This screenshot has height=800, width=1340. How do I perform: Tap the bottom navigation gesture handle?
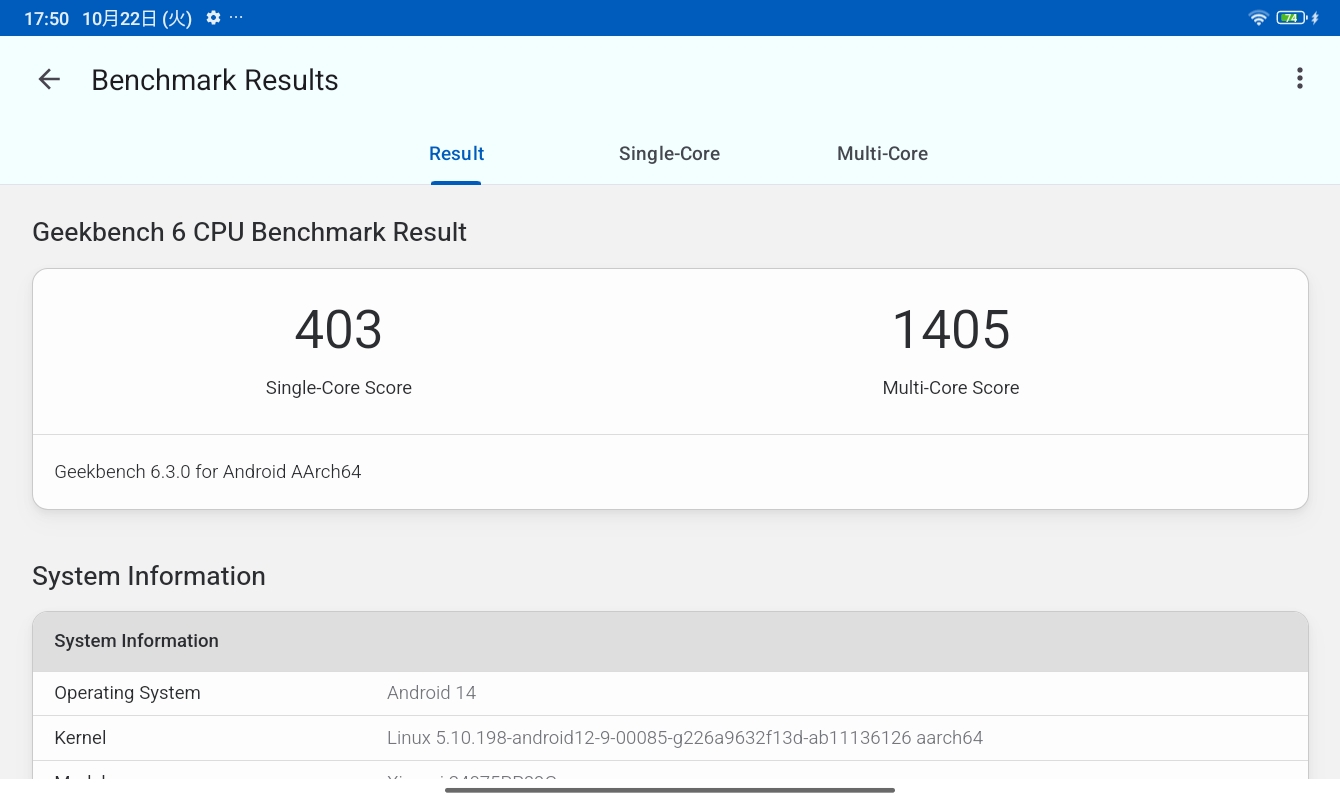[x=670, y=790]
